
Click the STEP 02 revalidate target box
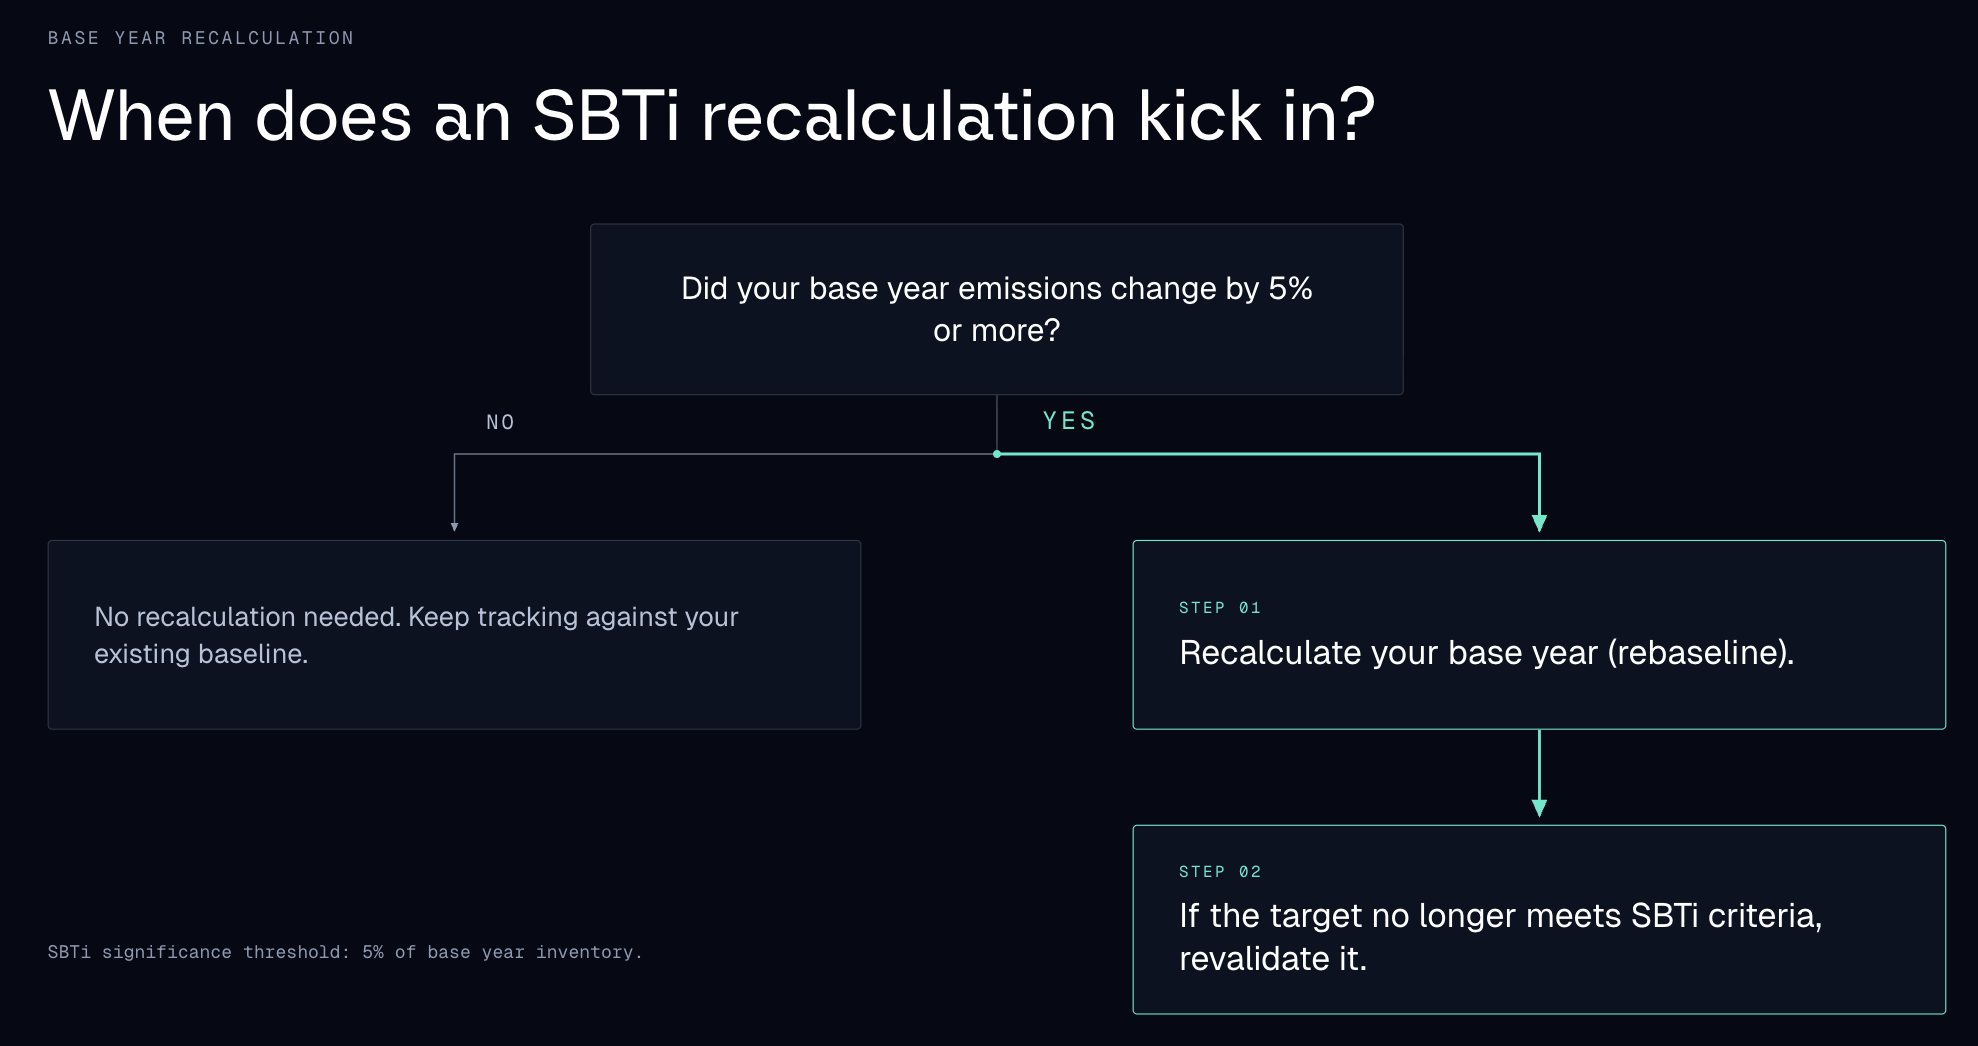click(1539, 919)
